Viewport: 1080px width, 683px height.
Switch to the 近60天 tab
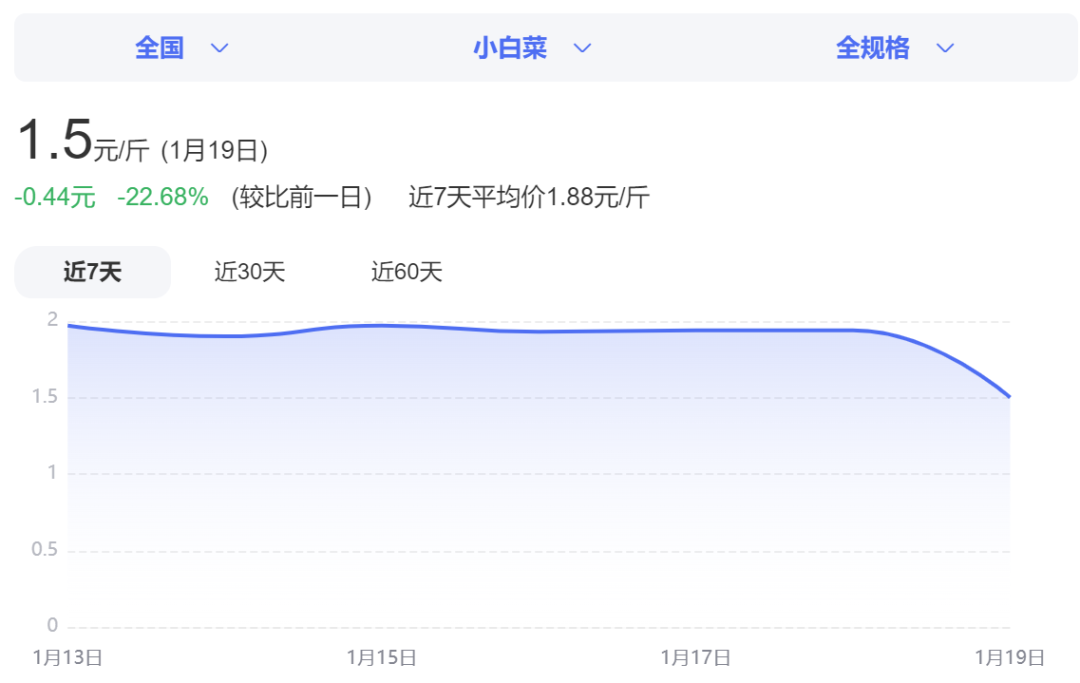pyautogui.click(x=406, y=272)
